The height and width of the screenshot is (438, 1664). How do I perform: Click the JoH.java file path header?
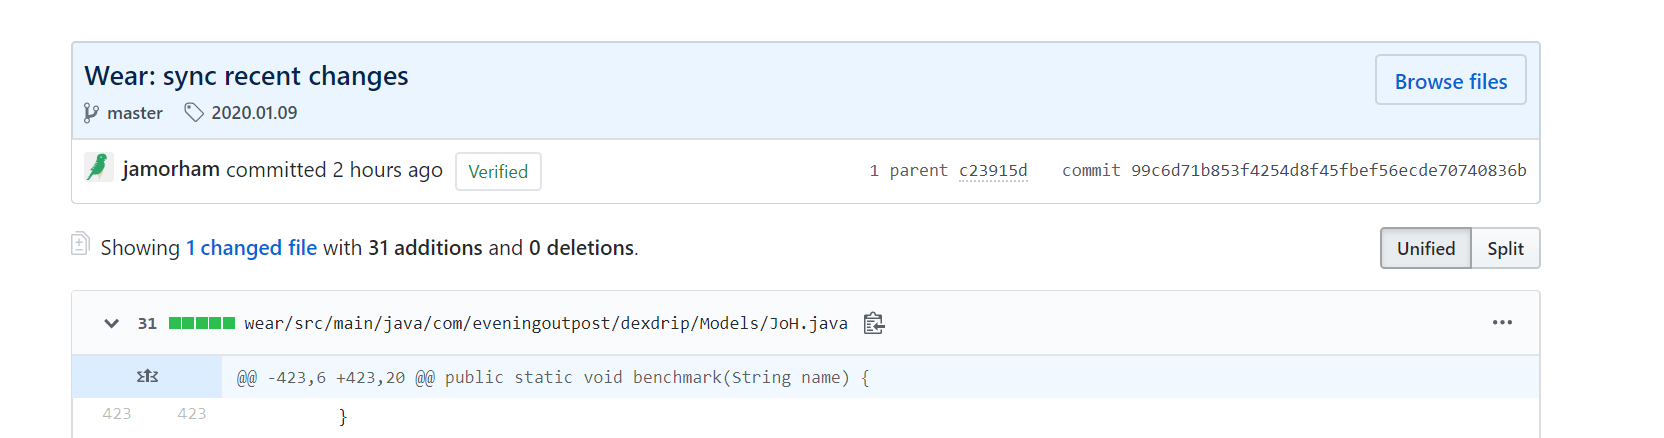[x=546, y=323]
